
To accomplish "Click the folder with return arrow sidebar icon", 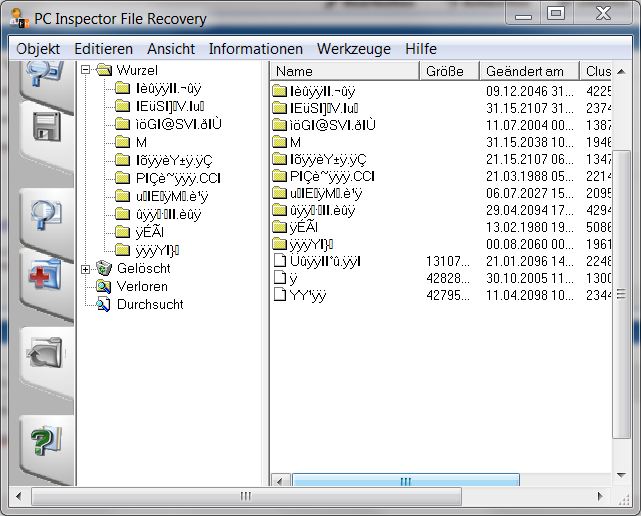I will pyautogui.click(x=45, y=352).
